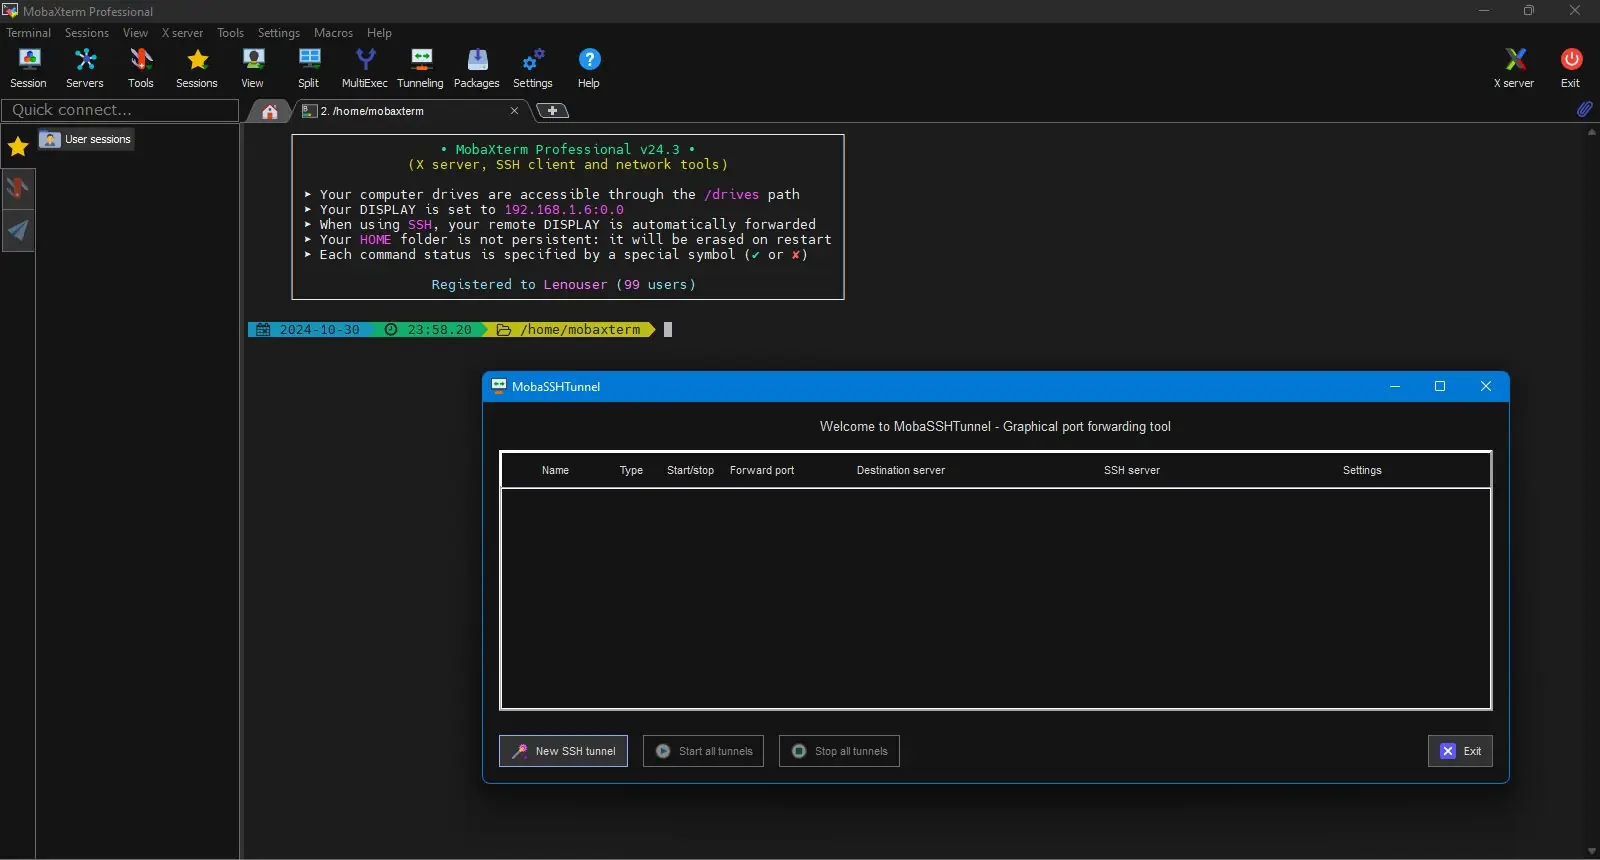The height and width of the screenshot is (860, 1600).
Task: Click the New SSH tunnel button
Action: [563, 751]
